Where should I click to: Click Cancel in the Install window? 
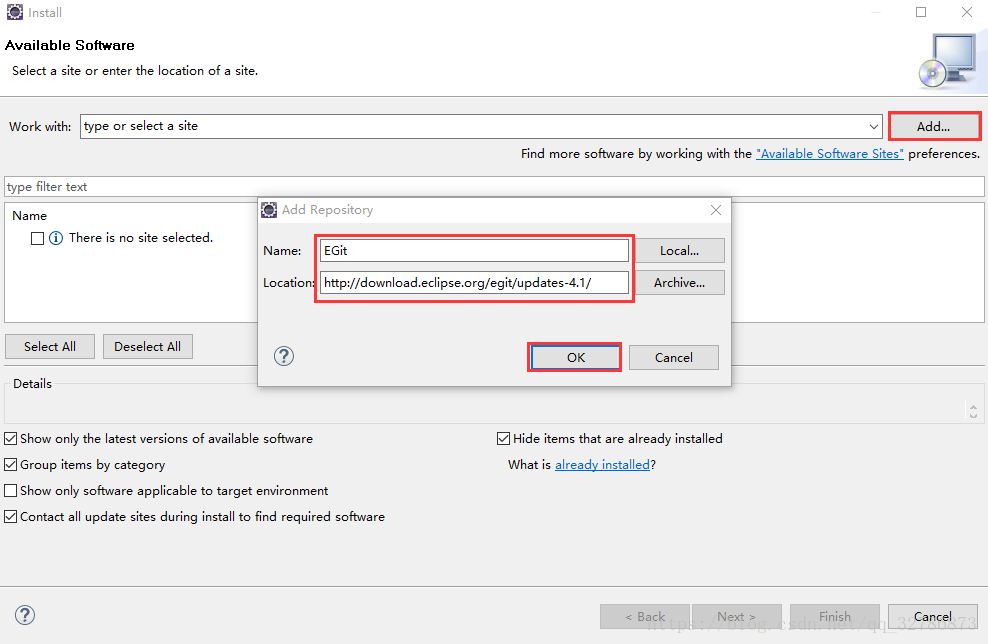coord(933,616)
